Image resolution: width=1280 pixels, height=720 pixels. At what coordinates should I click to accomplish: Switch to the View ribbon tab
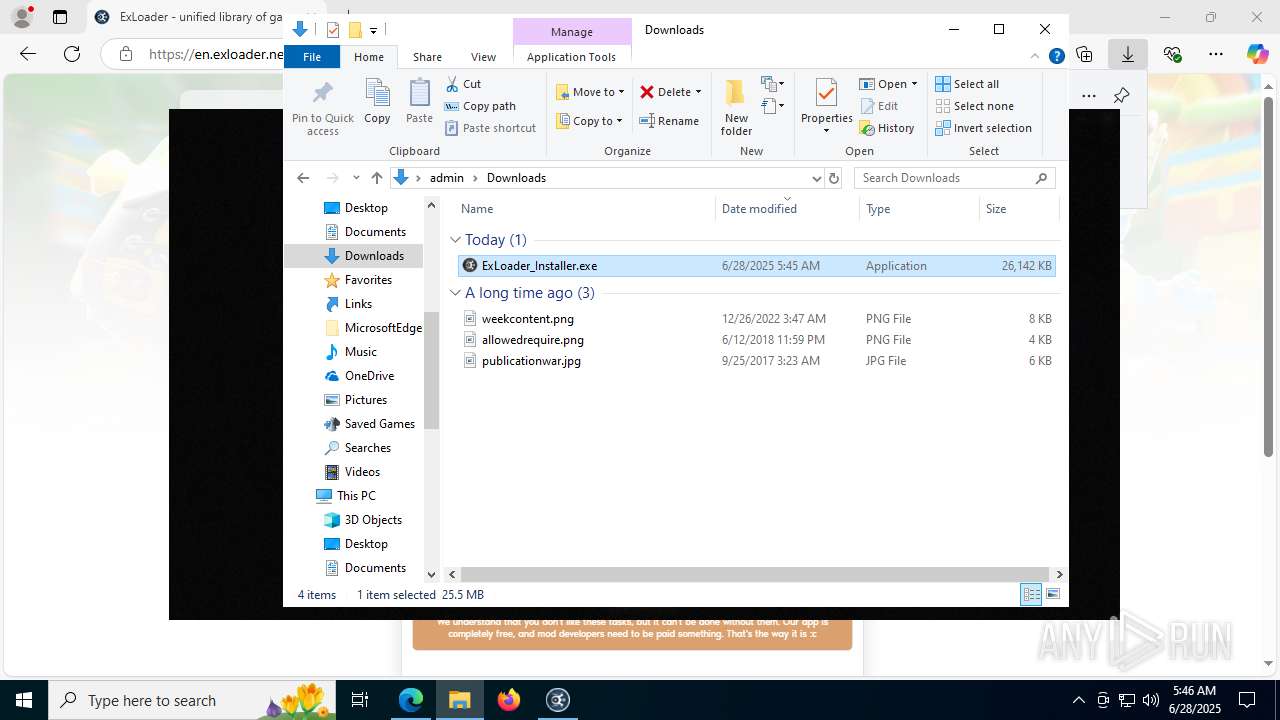[483, 57]
